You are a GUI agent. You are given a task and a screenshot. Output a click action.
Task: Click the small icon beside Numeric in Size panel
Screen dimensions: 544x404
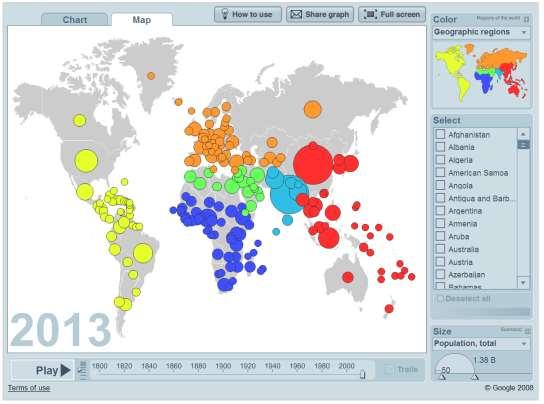(x=527, y=331)
